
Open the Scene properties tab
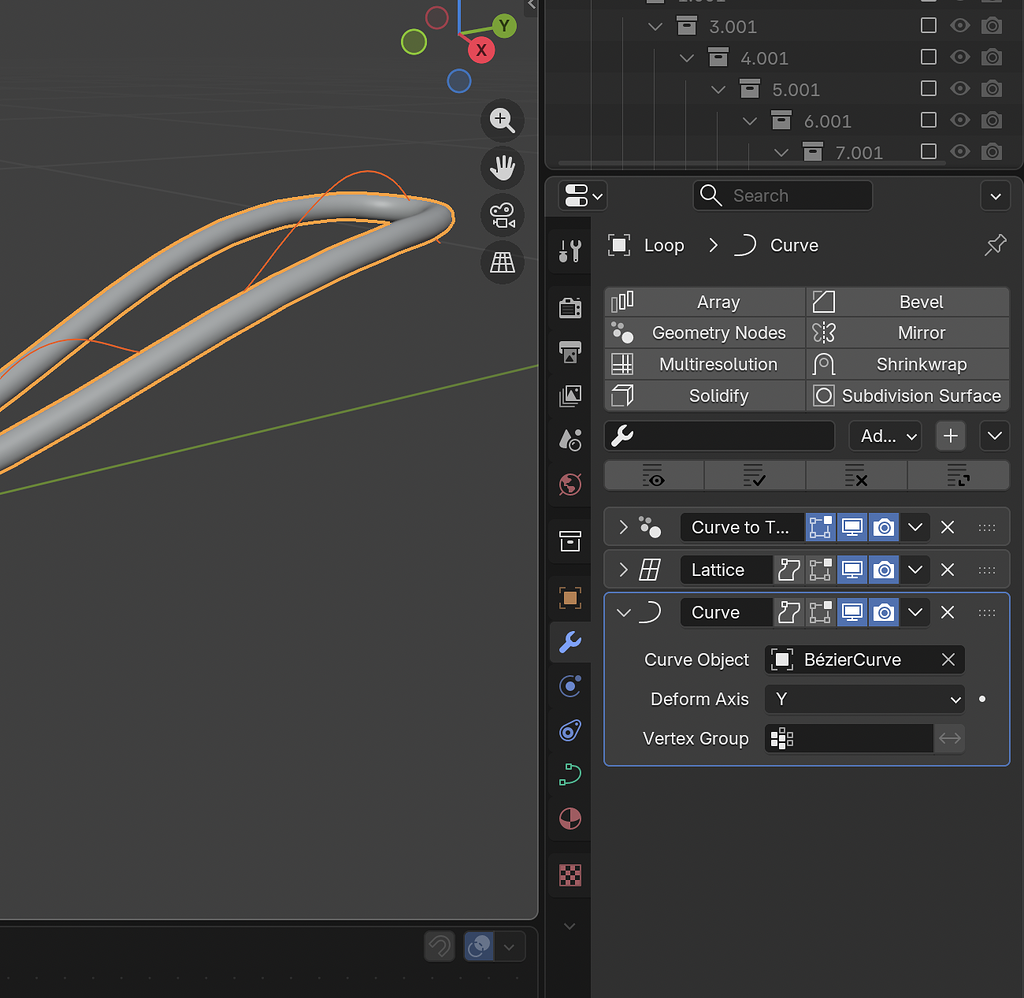tap(570, 440)
